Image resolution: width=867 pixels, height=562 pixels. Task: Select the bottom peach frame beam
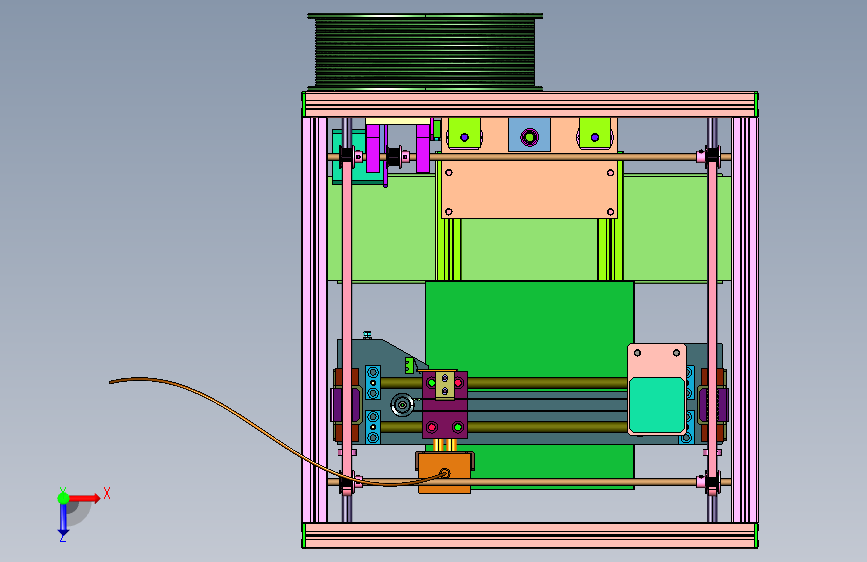tap(530, 535)
